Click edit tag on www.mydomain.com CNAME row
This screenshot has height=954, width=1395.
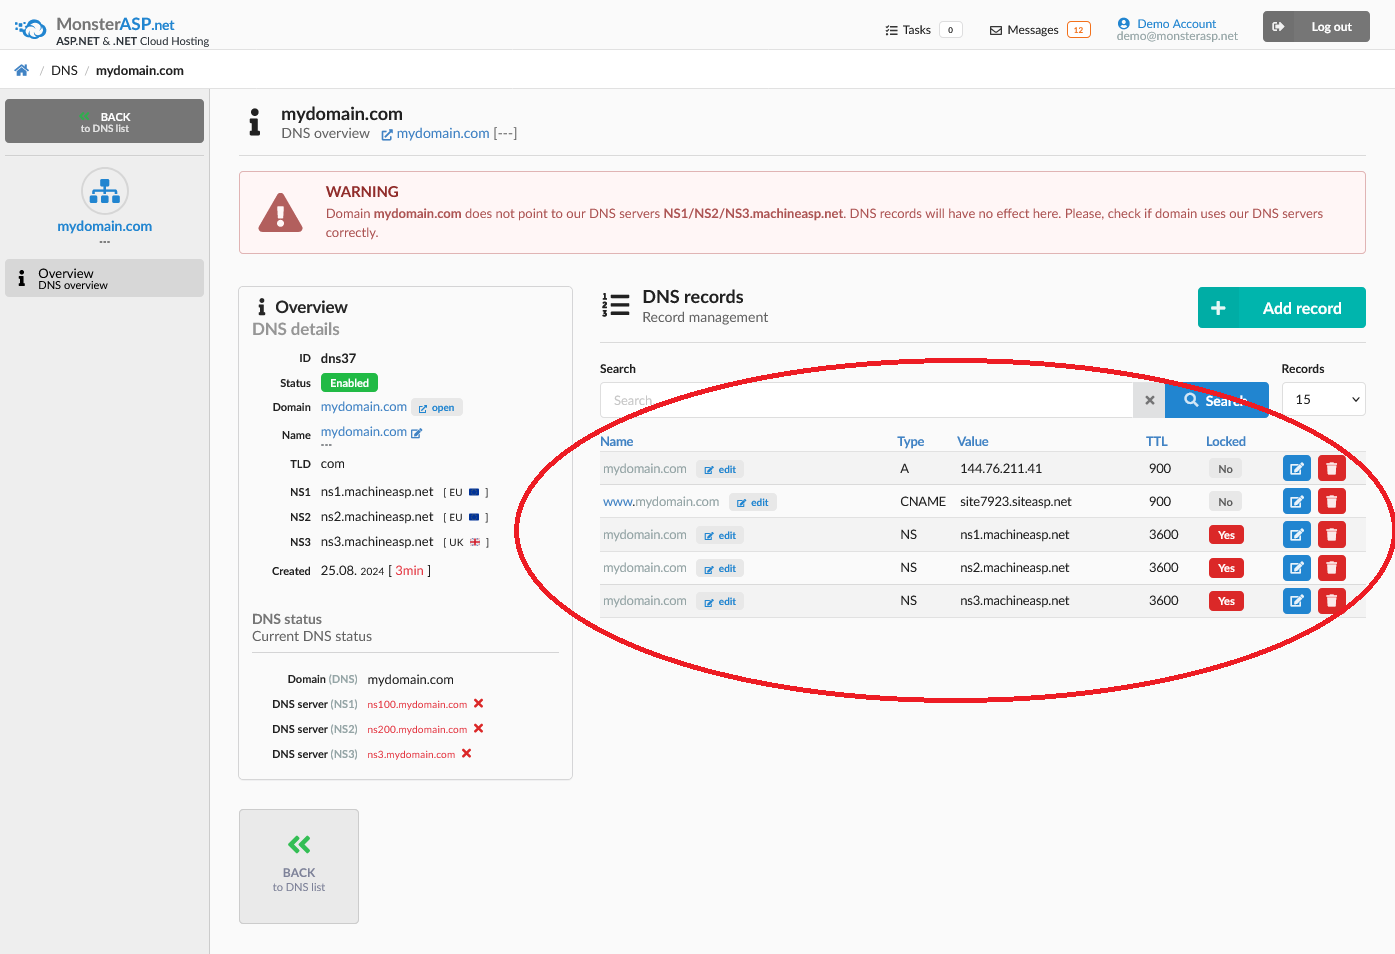click(753, 502)
